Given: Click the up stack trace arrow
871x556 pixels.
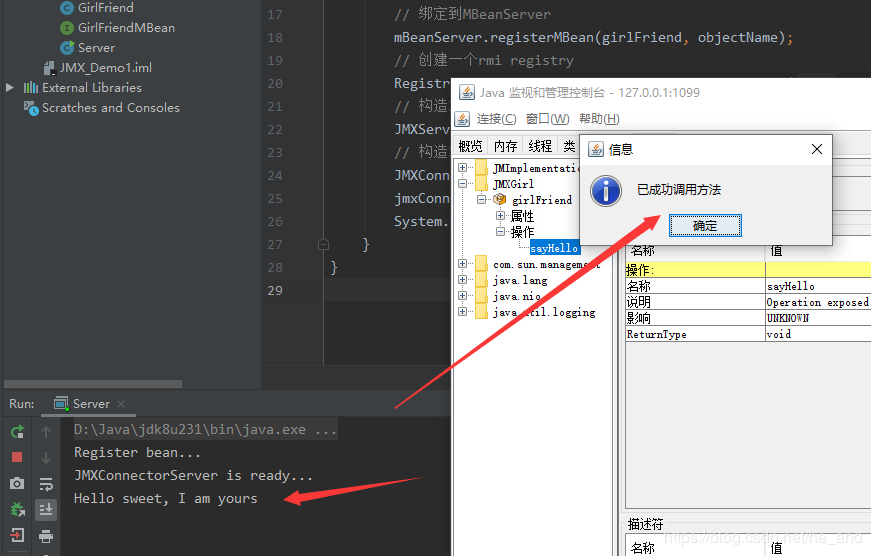Looking at the screenshot, I should pos(46,431).
